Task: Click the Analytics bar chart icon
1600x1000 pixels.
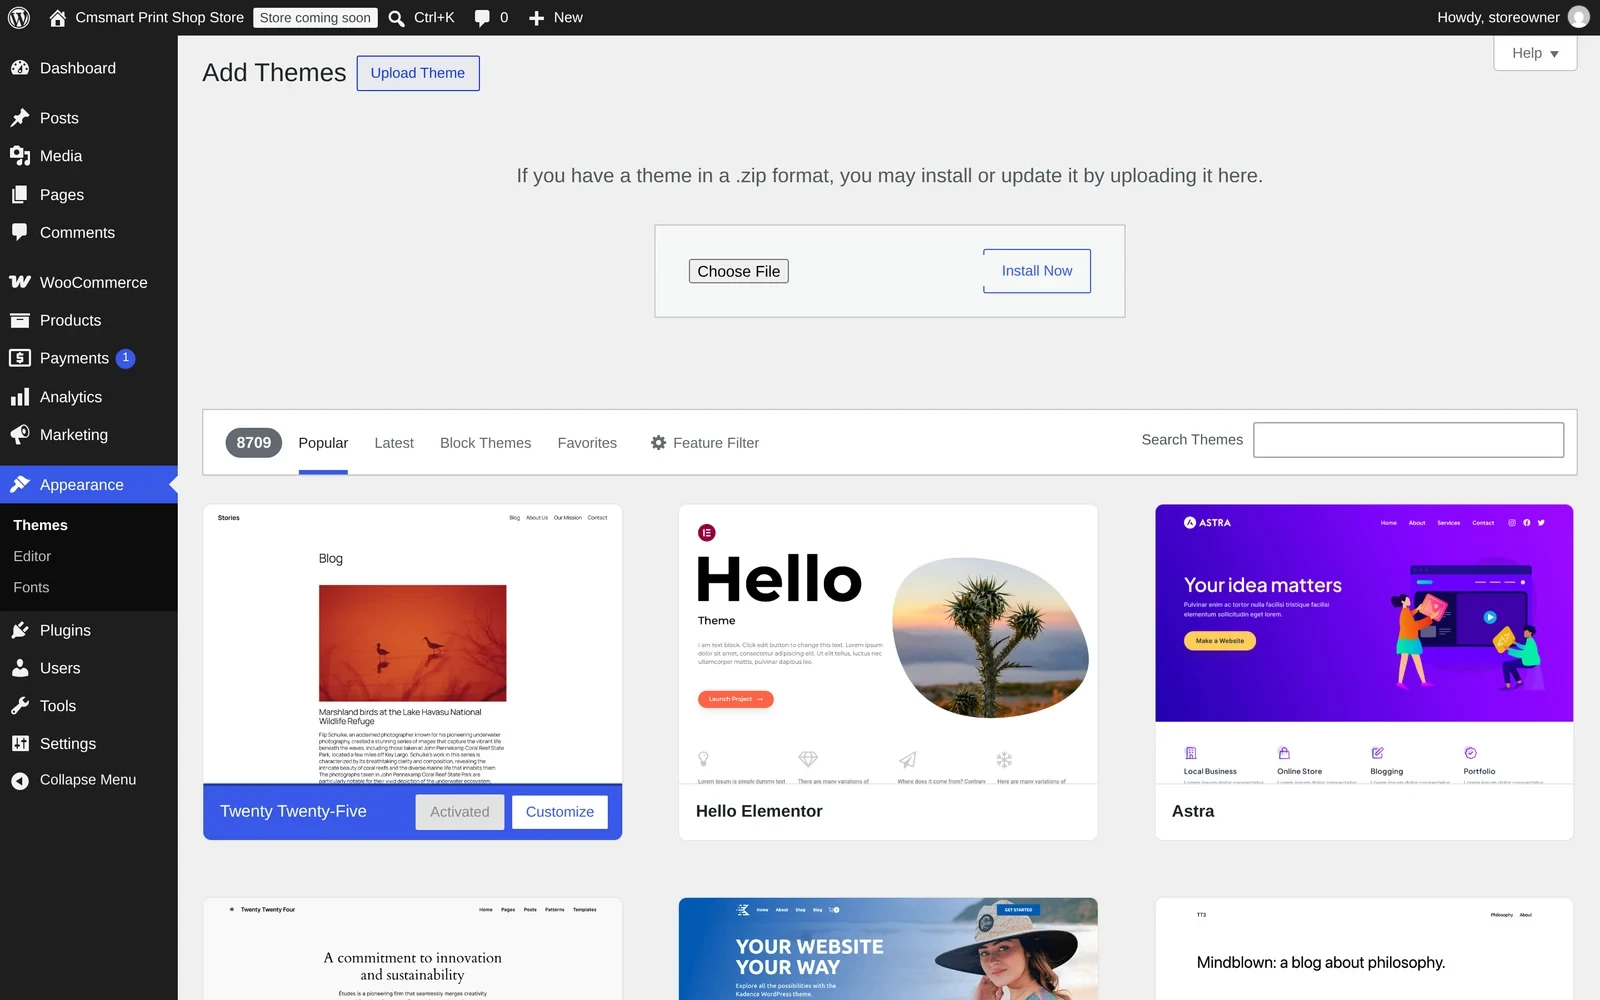Action: [x=20, y=397]
